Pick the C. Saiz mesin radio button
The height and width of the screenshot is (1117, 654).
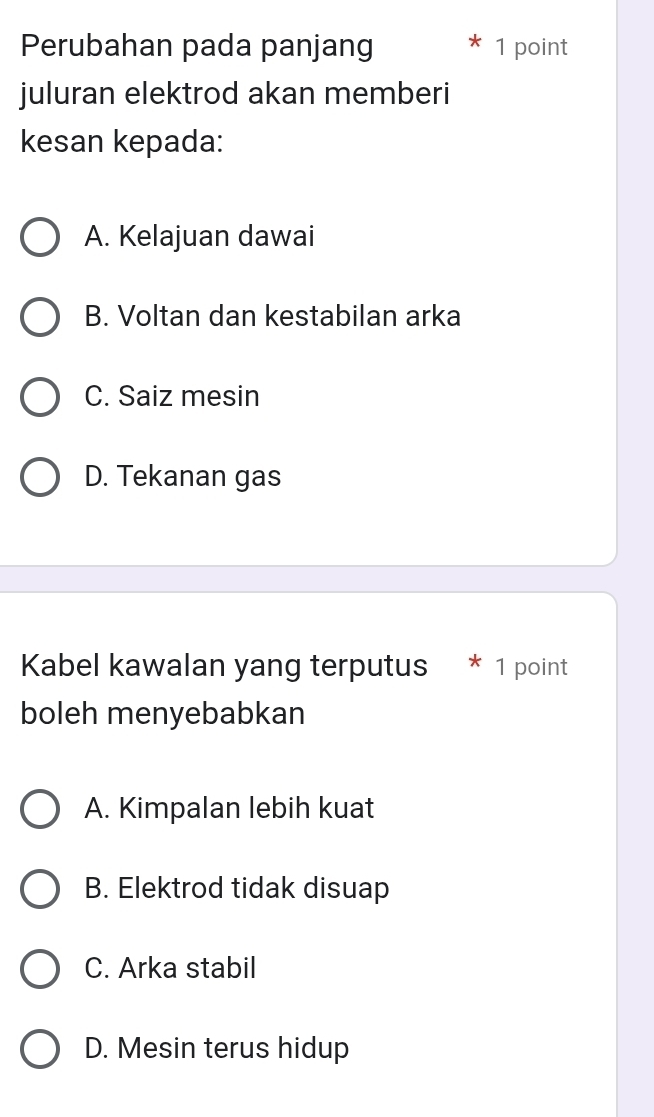coord(40,398)
